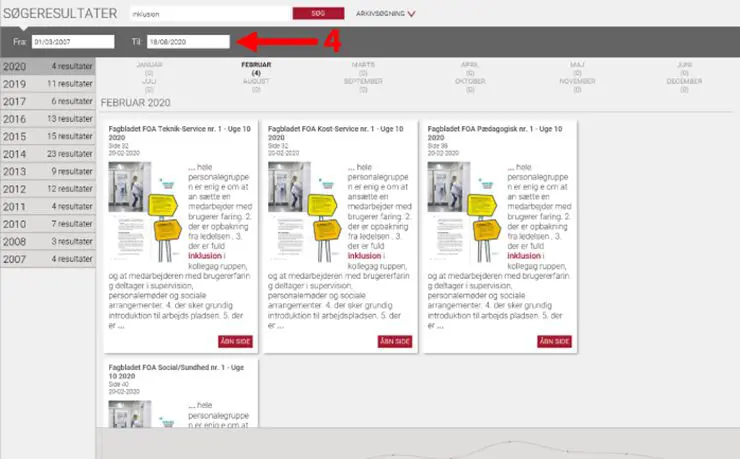Click the timeline graph at the bottom
The height and width of the screenshot is (459, 740).
click(418, 446)
